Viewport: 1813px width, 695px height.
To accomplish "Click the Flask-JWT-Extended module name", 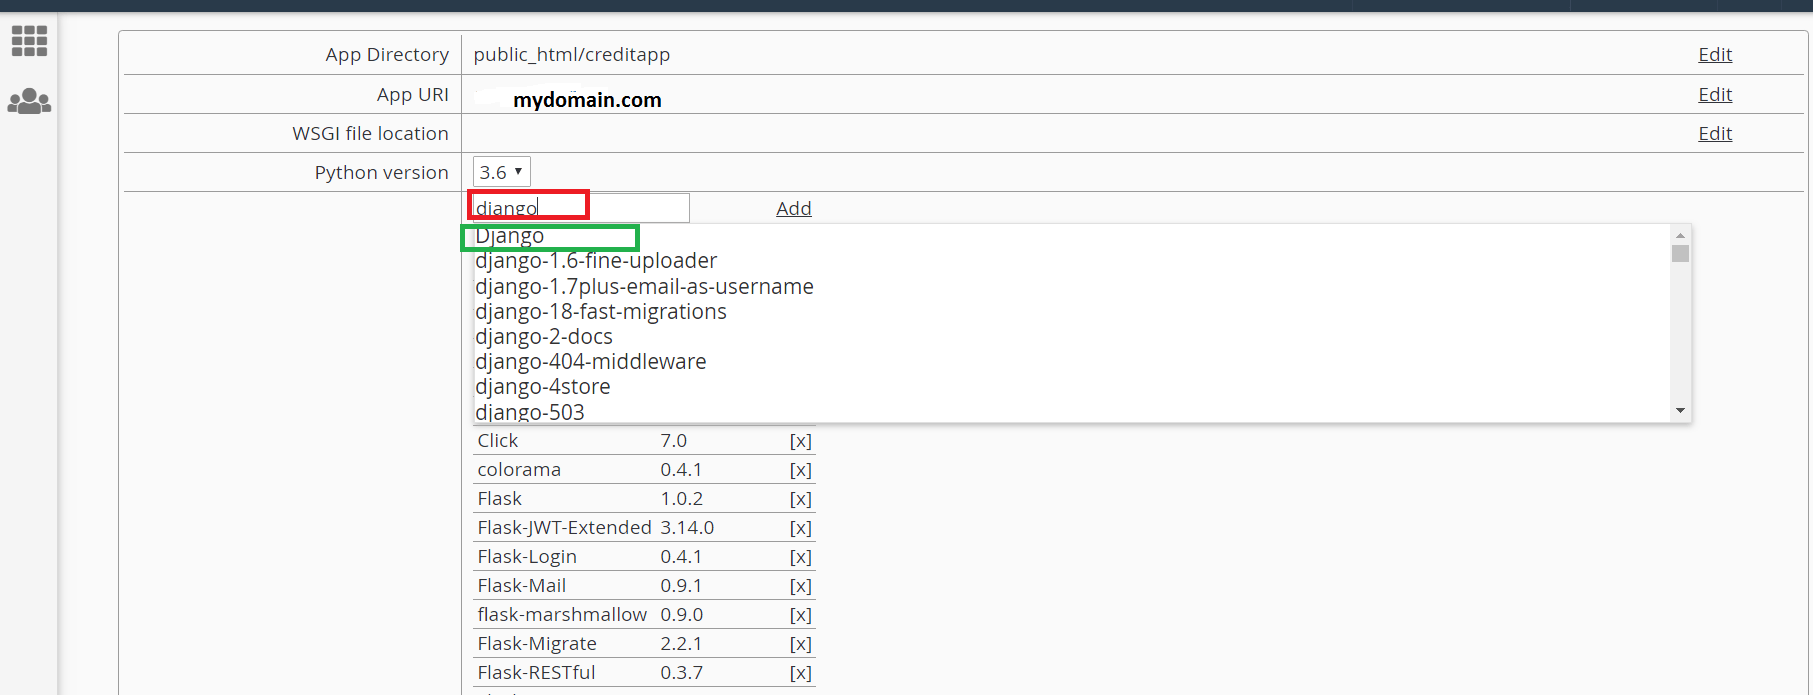I will pyautogui.click(x=564, y=528).
